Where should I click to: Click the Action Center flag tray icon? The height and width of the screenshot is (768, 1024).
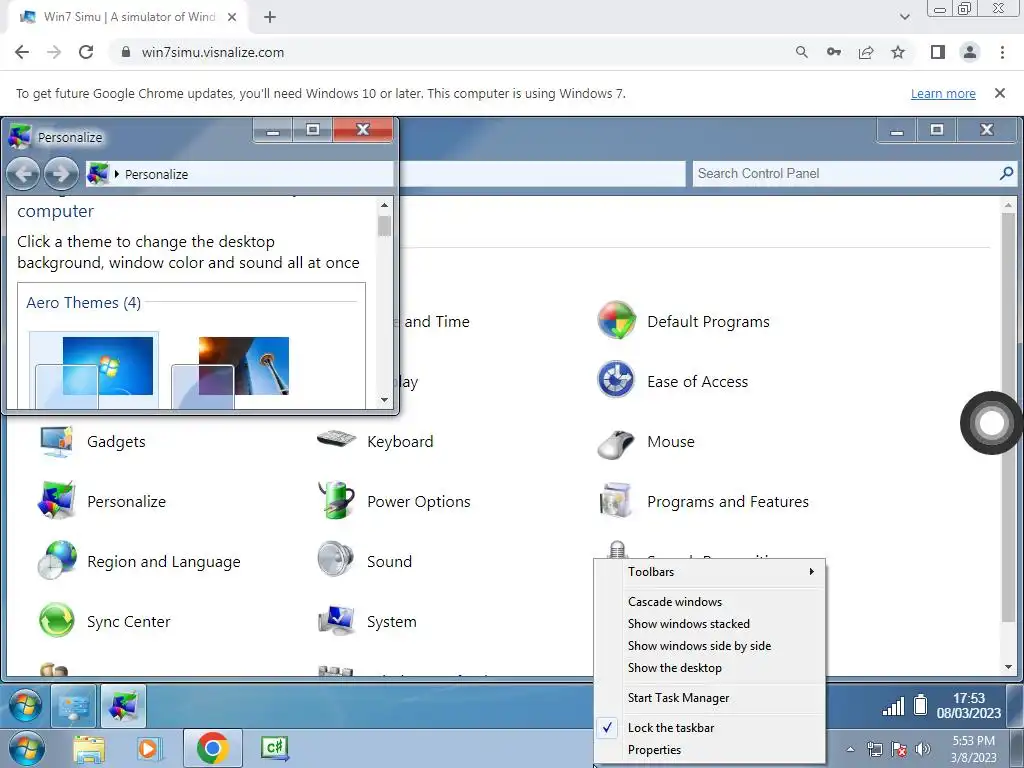tap(899, 749)
